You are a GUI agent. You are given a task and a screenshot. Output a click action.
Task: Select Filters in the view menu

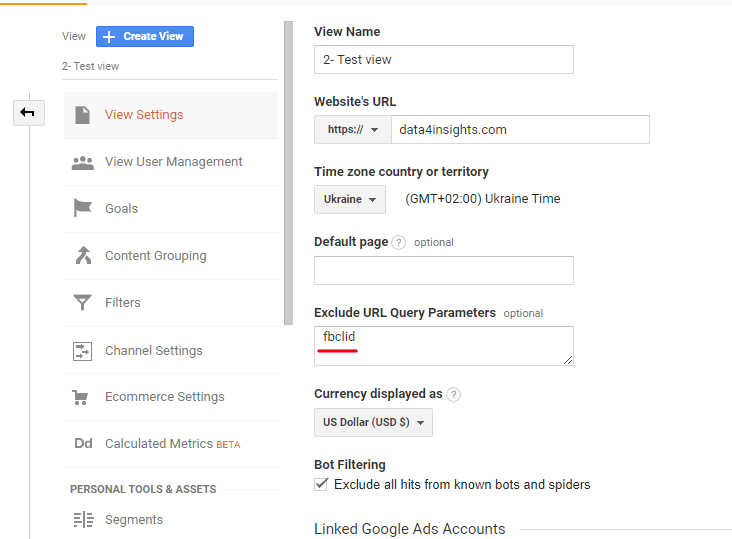(x=123, y=303)
